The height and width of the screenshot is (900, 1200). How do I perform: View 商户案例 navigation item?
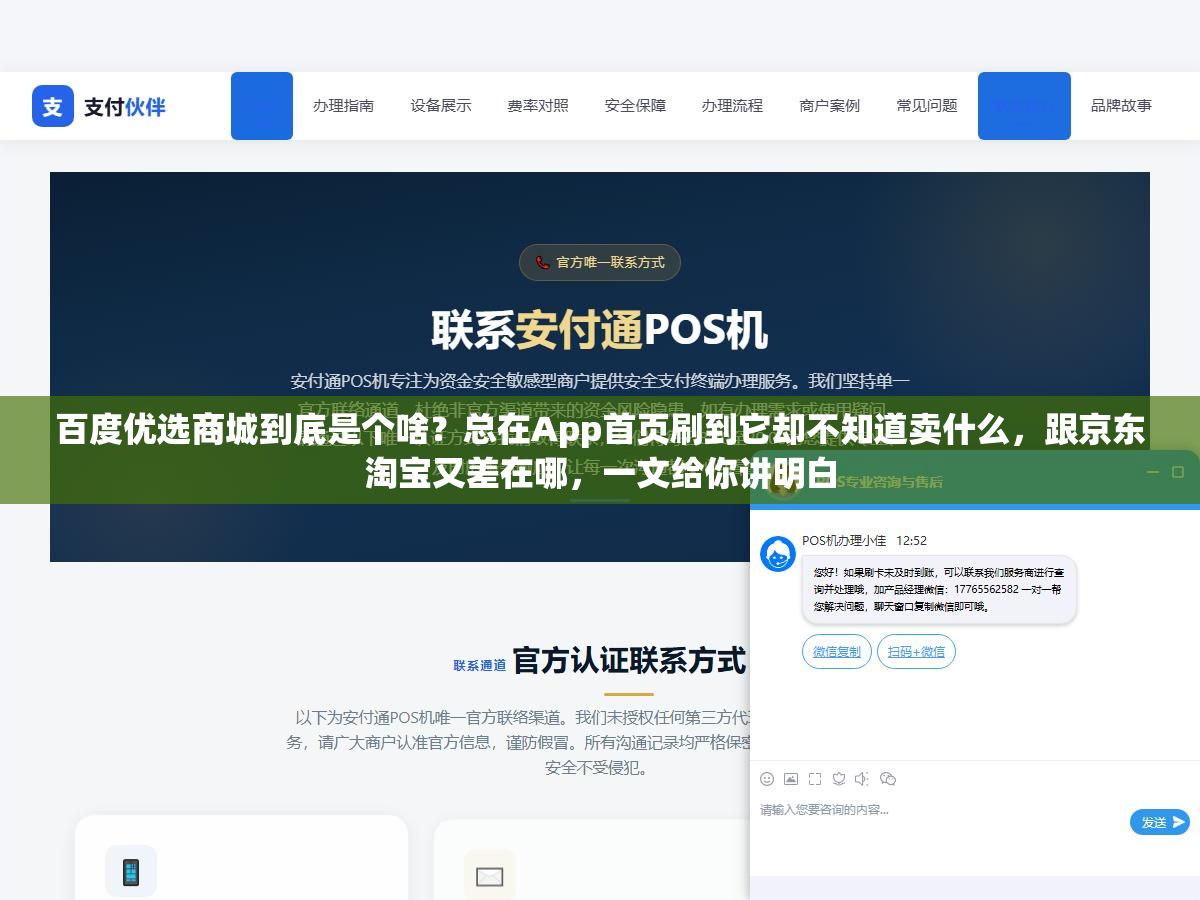[x=829, y=106]
